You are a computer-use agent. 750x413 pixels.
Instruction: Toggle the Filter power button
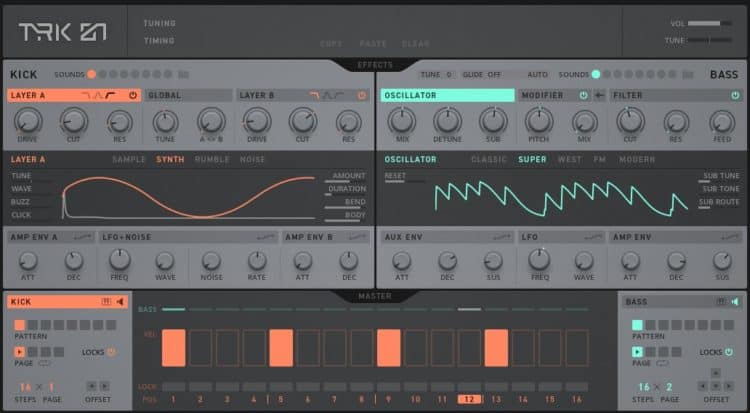click(735, 95)
